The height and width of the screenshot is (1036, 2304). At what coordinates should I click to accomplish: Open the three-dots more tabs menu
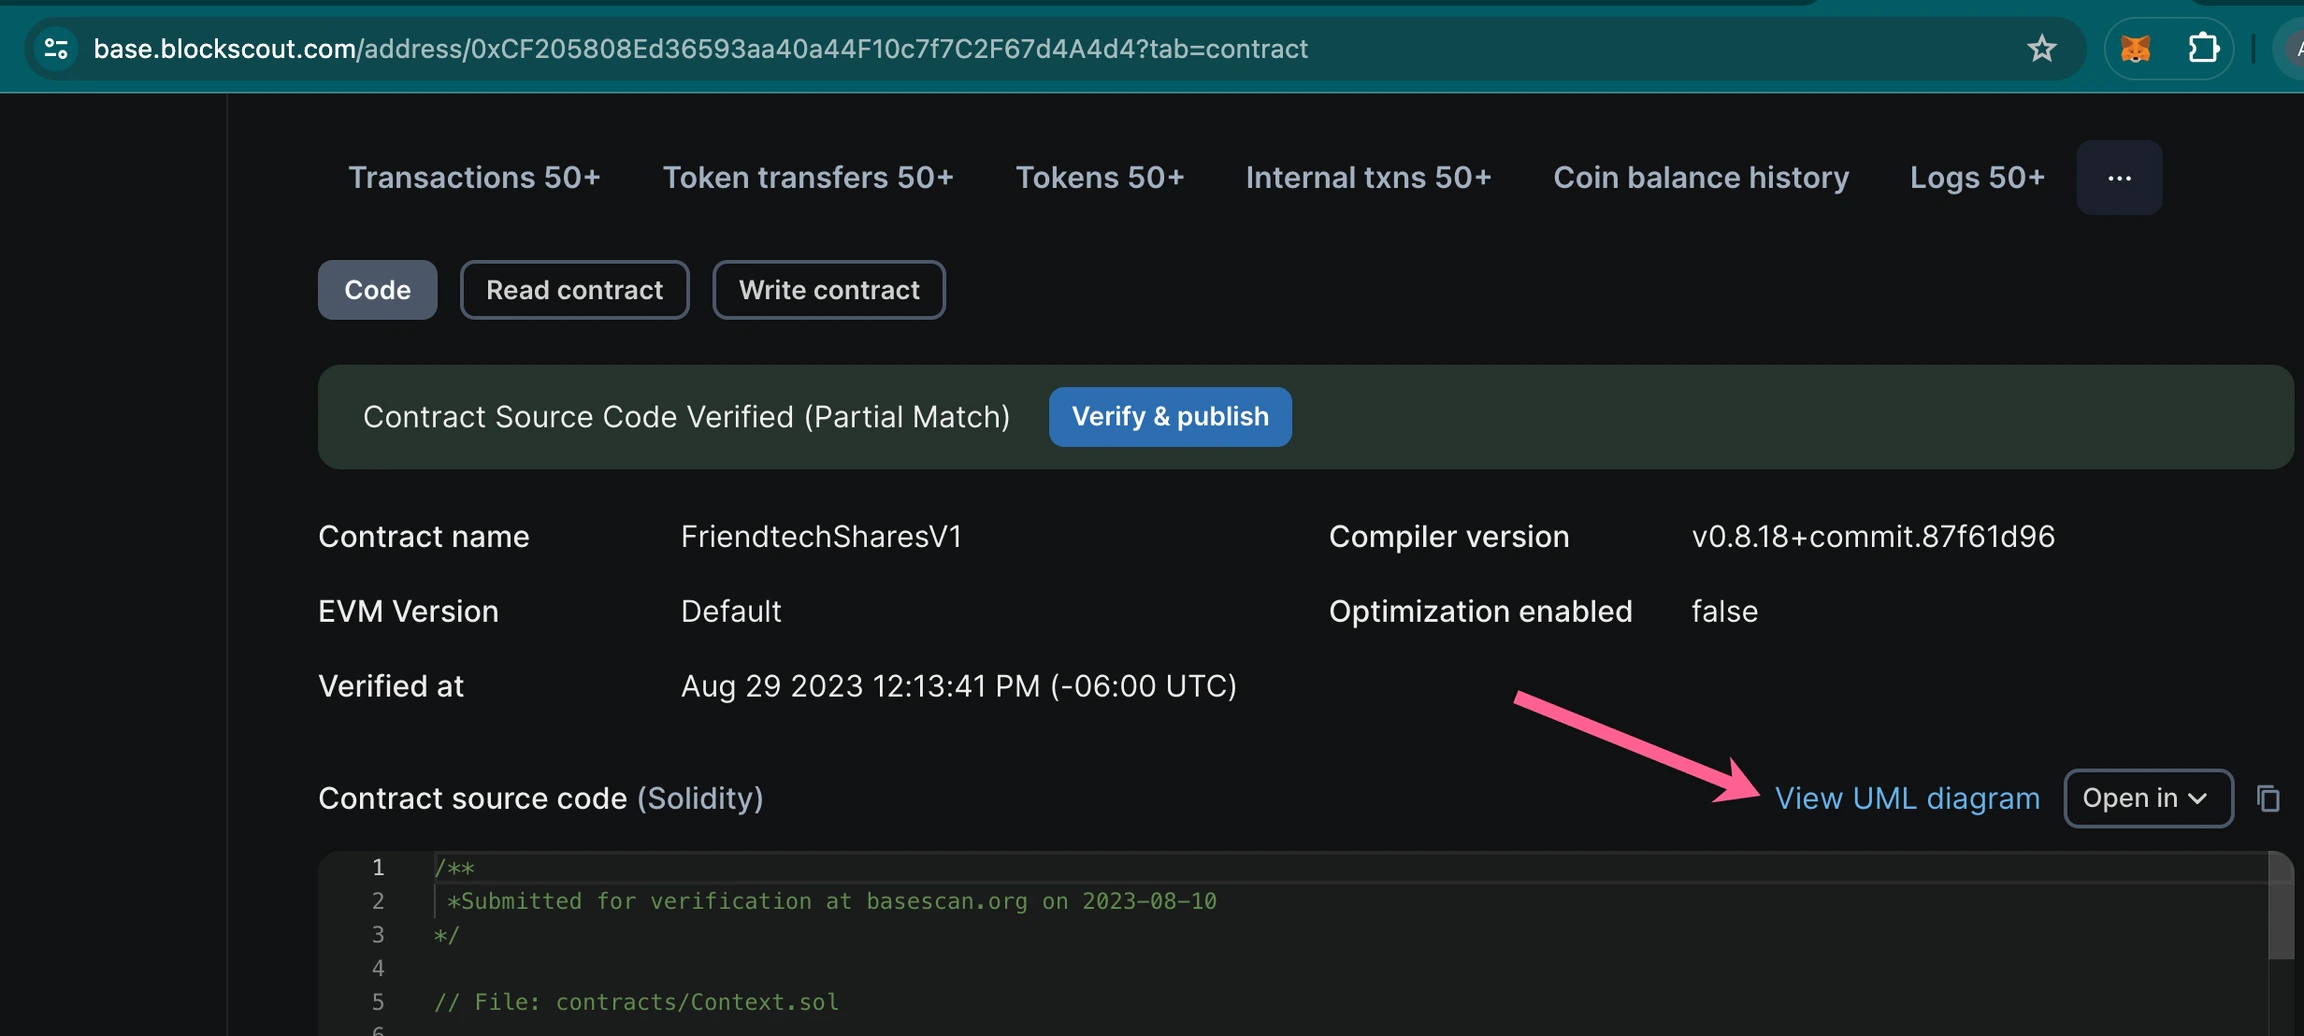coord(2119,177)
